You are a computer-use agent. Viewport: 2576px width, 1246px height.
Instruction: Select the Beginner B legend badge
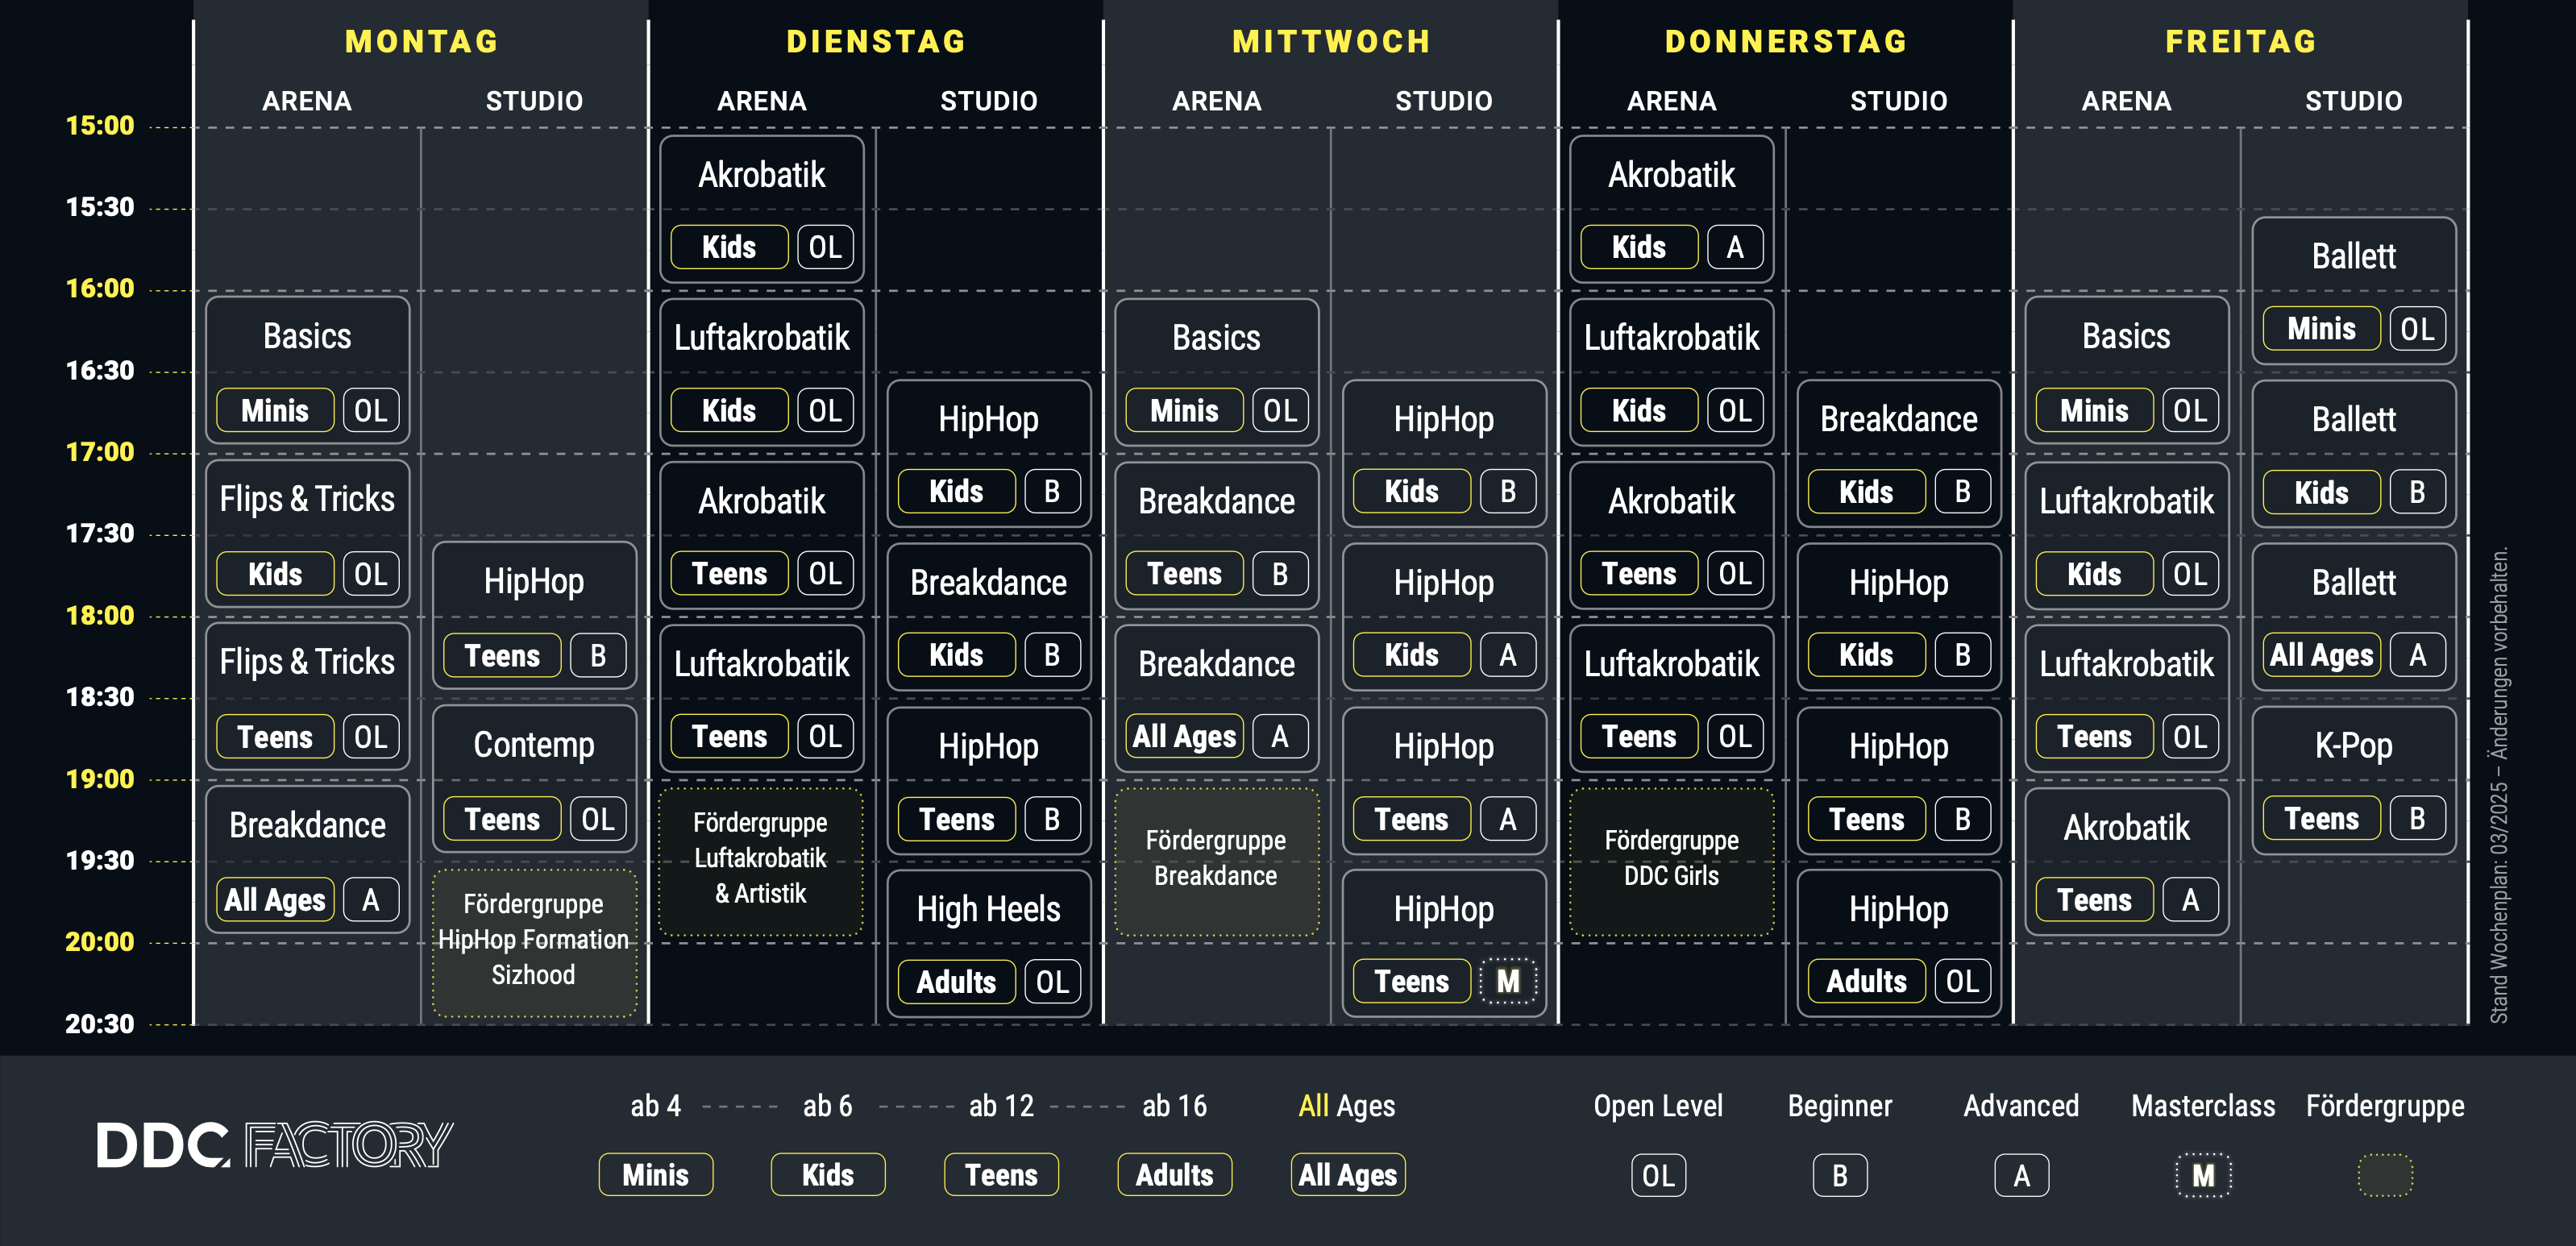click(x=1840, y=1175)
